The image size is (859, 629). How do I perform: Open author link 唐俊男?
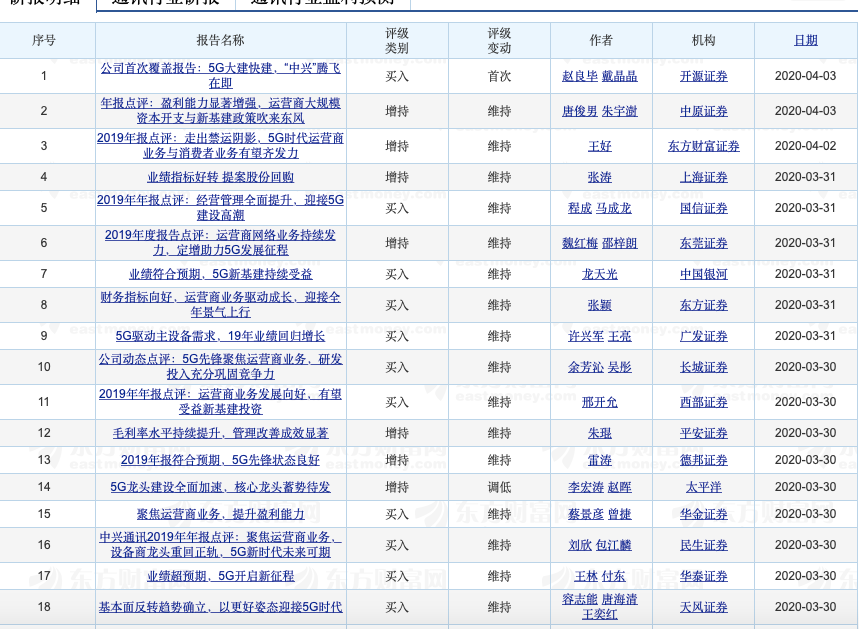tap(580, 111)
